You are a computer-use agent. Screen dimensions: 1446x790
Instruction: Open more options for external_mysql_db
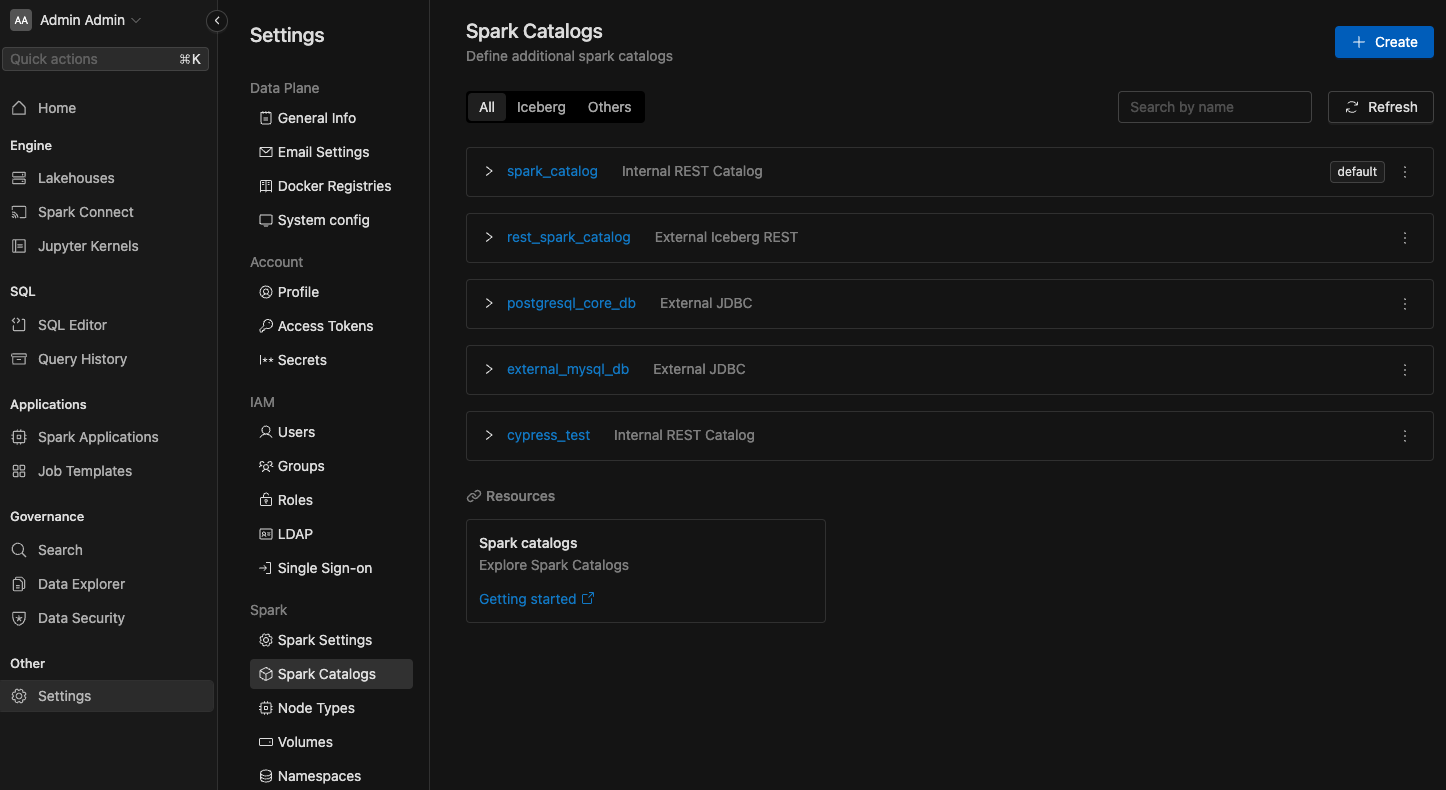click(1405, 370)
